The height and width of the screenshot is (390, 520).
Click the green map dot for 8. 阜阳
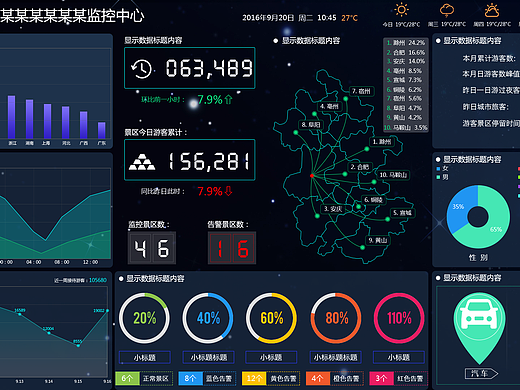tap(296, 132)
